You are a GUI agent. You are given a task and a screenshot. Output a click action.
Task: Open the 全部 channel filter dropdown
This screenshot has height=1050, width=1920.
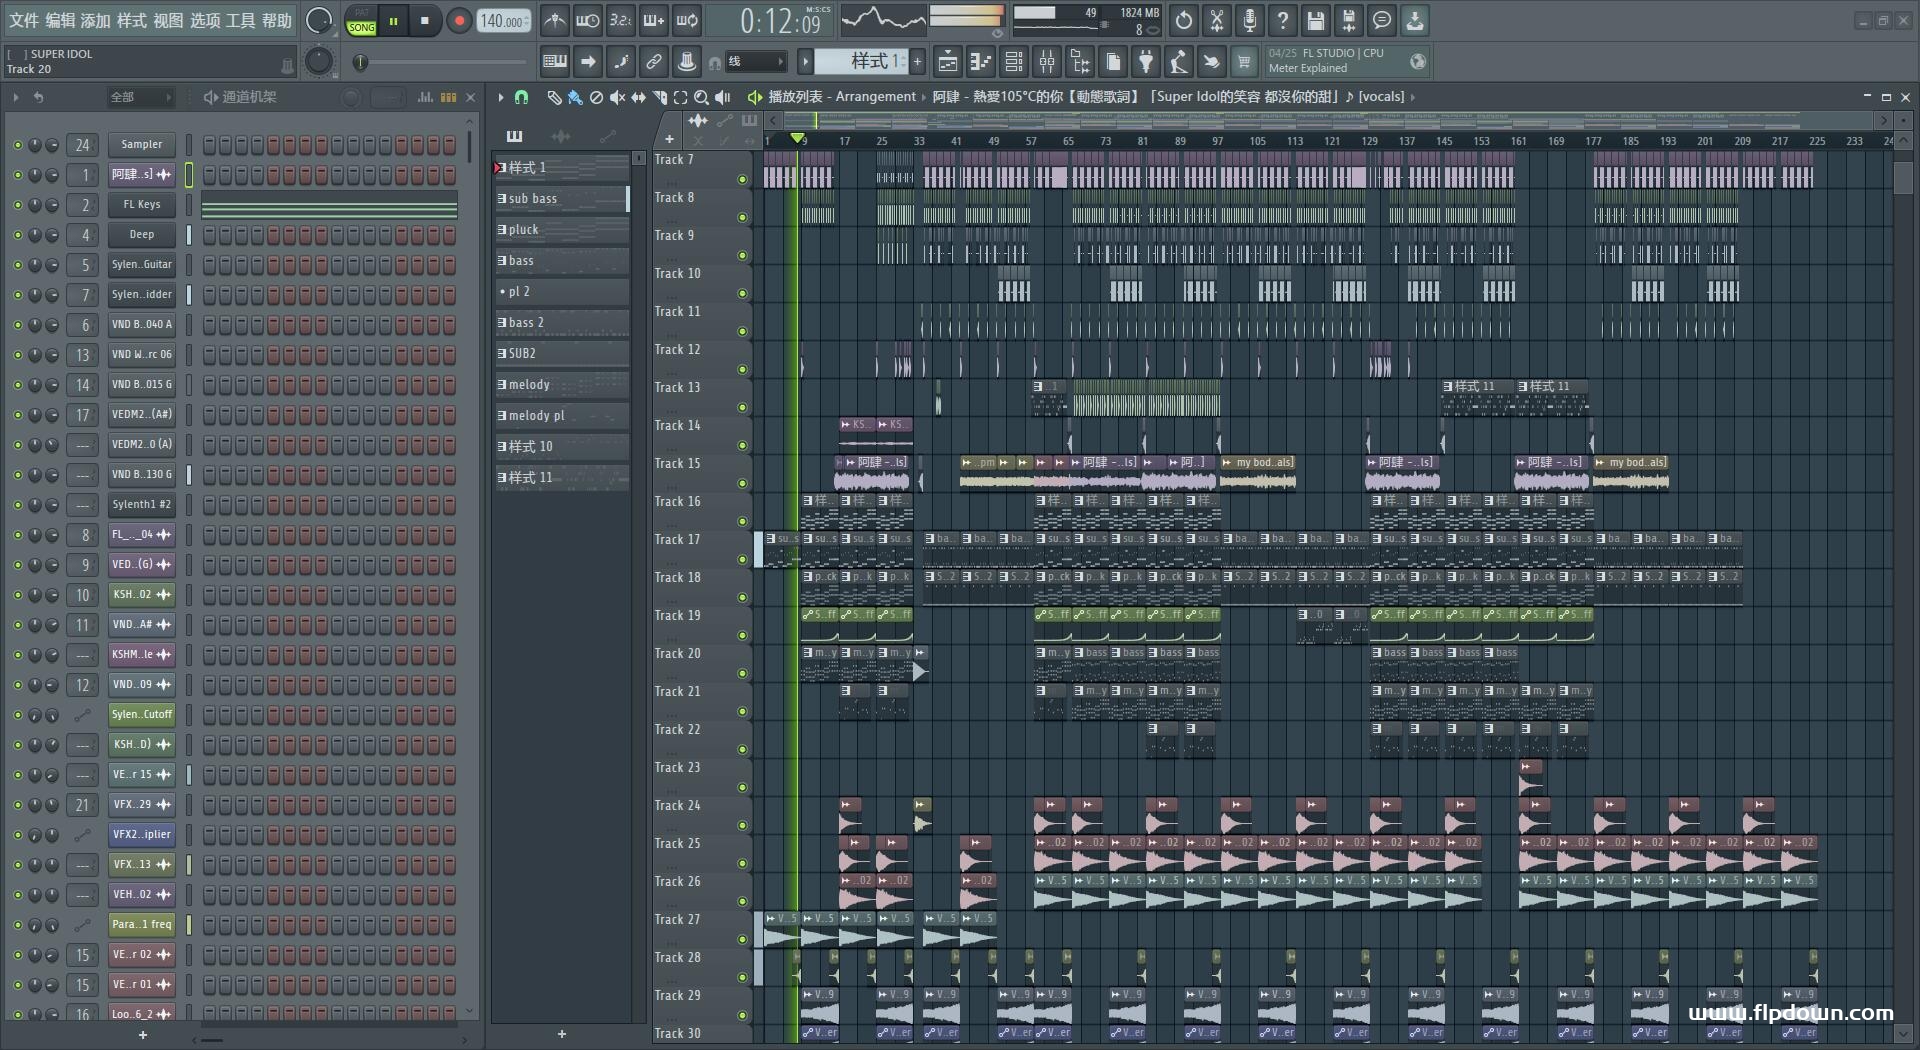140,97
